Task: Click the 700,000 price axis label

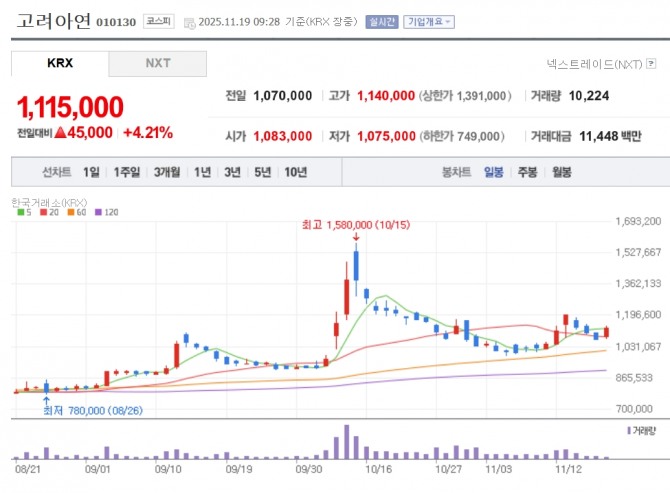Action: coord(634,409)
